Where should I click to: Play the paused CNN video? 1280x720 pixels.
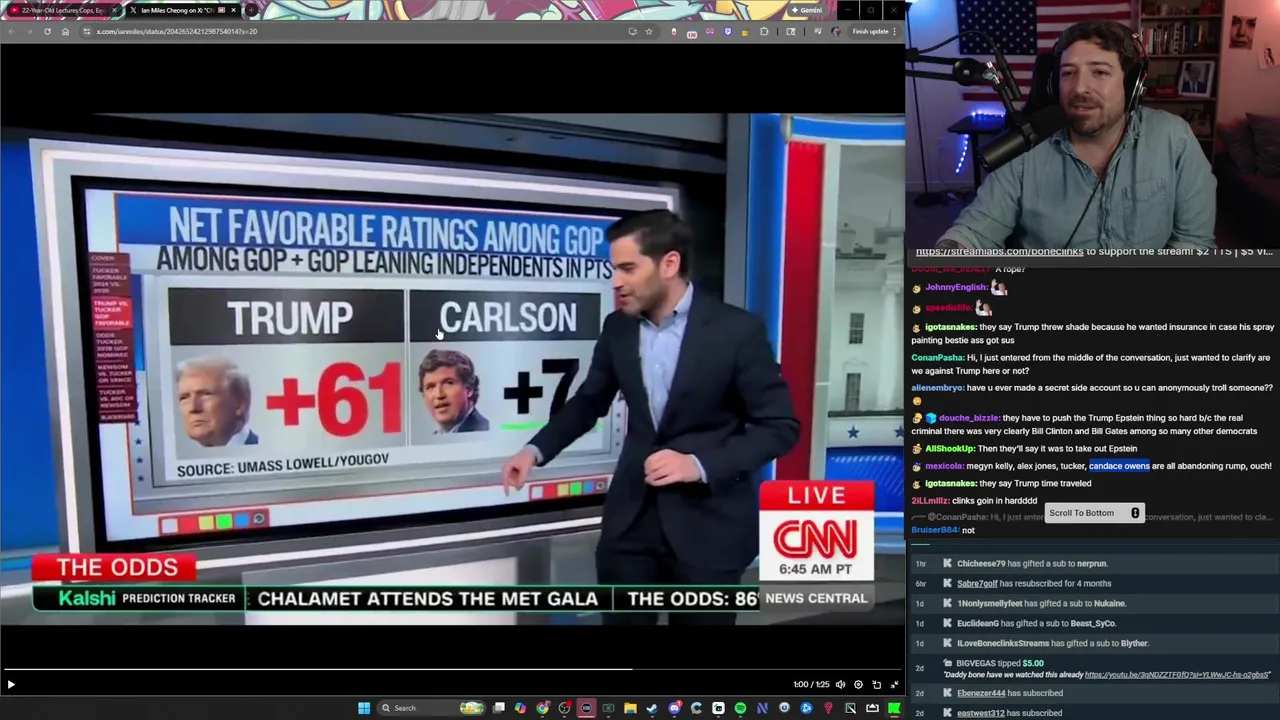pos(11,684)
